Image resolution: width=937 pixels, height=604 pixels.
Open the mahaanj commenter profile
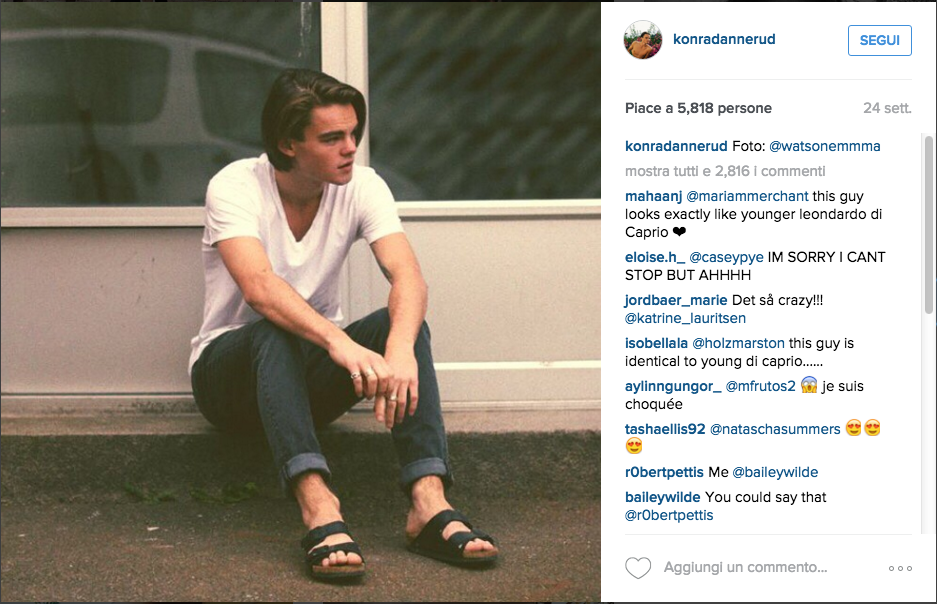click(x=653, y=197)
